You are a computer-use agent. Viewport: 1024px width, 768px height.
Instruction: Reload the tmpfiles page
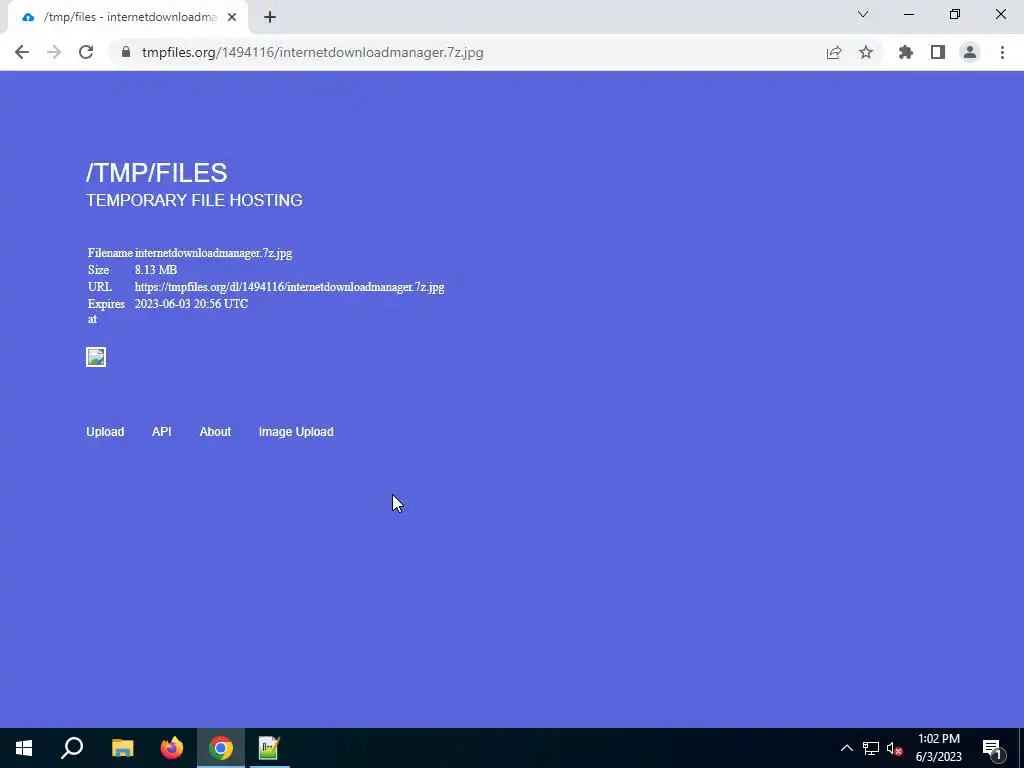86,52
